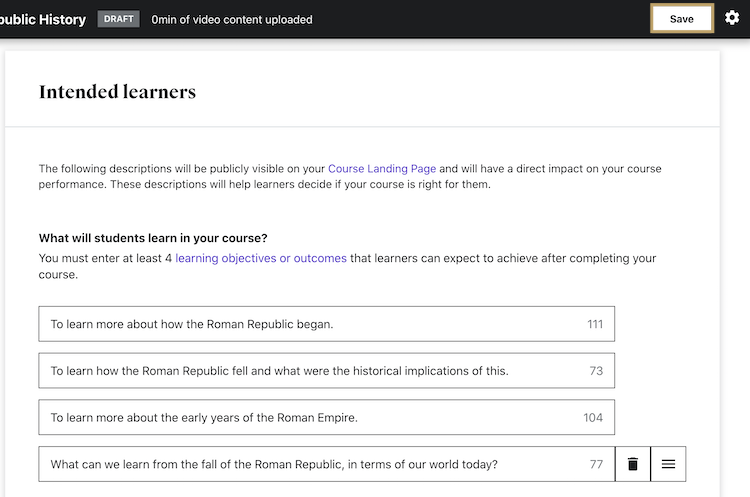Click the DRAFT status badge
The width and height of the screenshot is (750, 497).
[x=119, y=19]
